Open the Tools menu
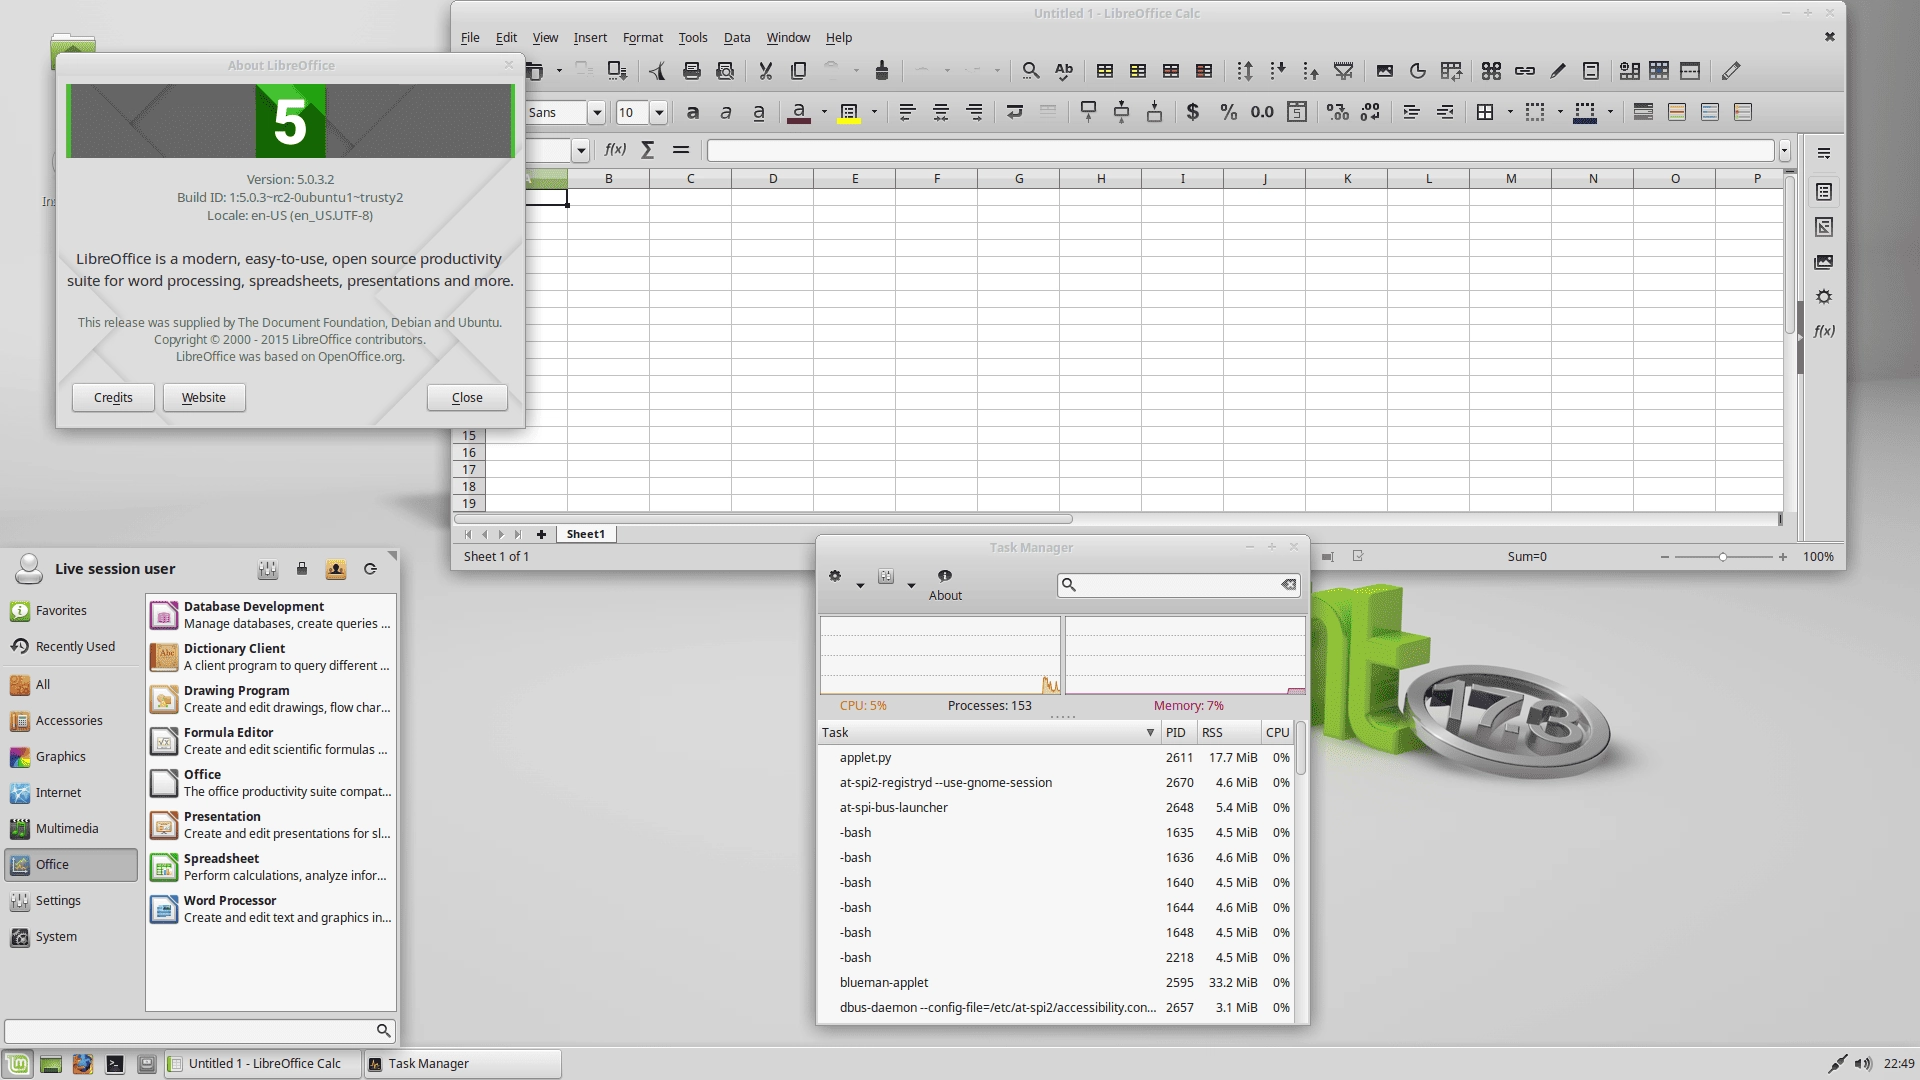The height and width of the screenshot is (1080, 1920). coord(692,38)
